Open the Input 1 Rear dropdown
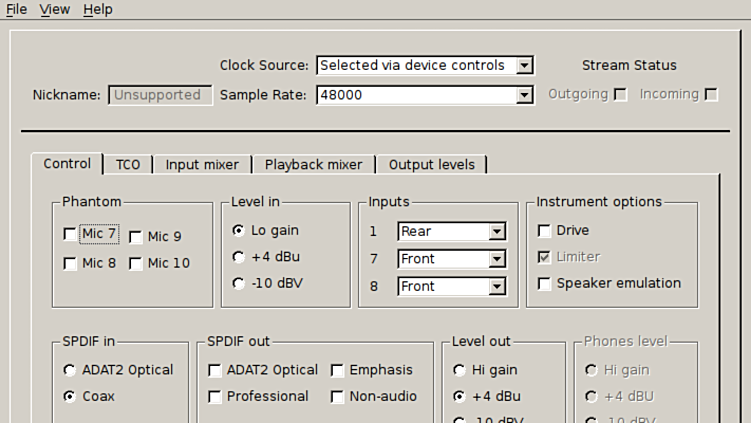This screenshot has height=423, width=752. (x=451, y=232)
